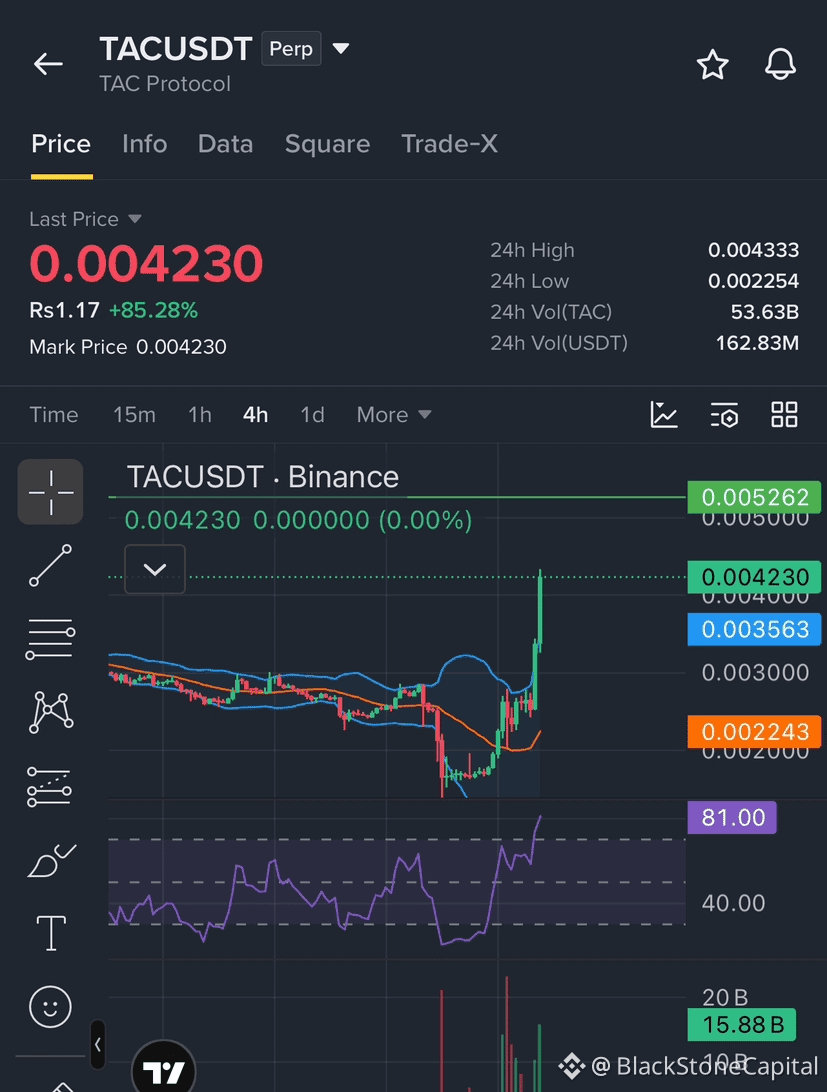
Task: Open the Square tab
Action: coord(327,144)
